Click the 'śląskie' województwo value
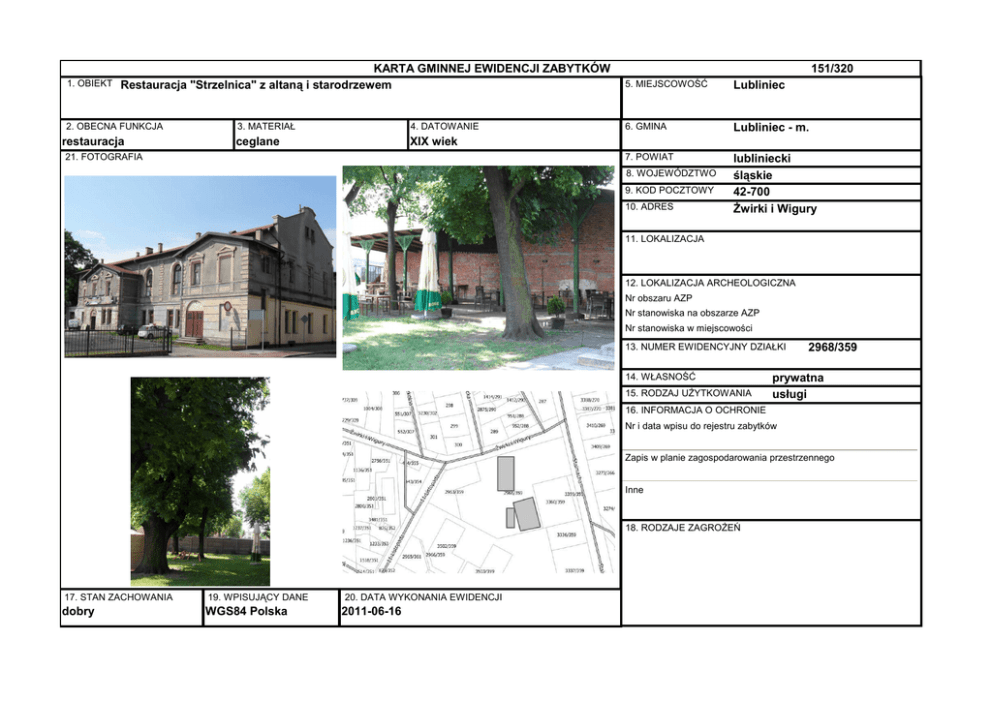The width and height of the screenshot is (992, 701). pos(752,175)
